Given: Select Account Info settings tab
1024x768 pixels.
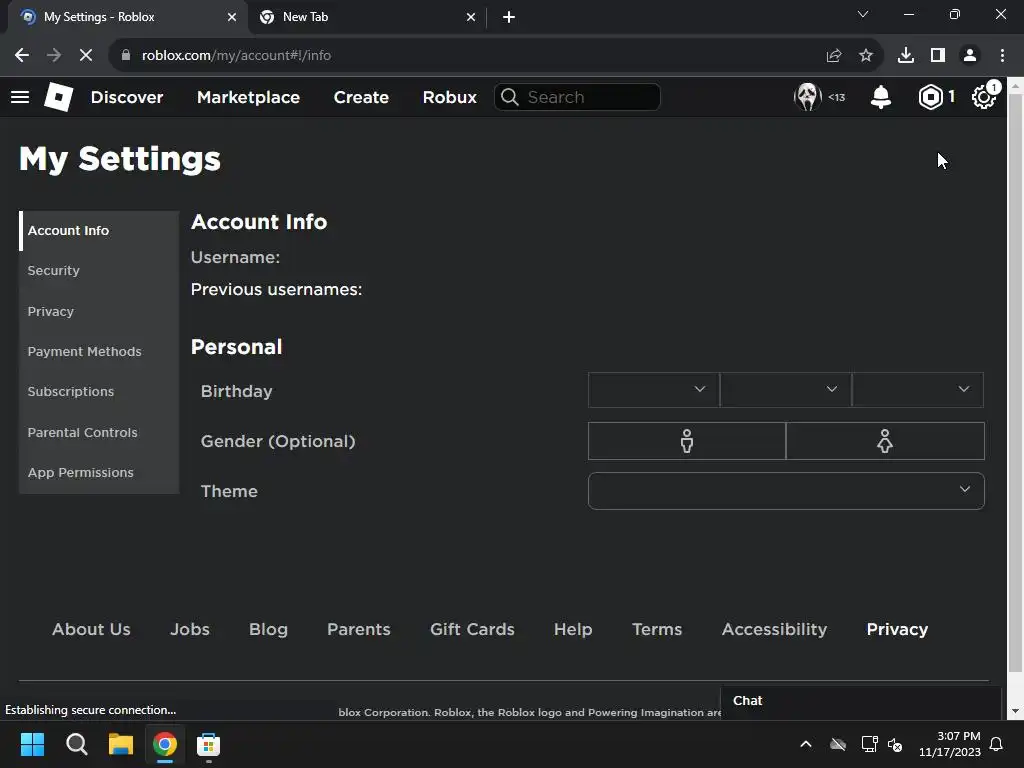Looking at the screenshot, I should 99,231.
